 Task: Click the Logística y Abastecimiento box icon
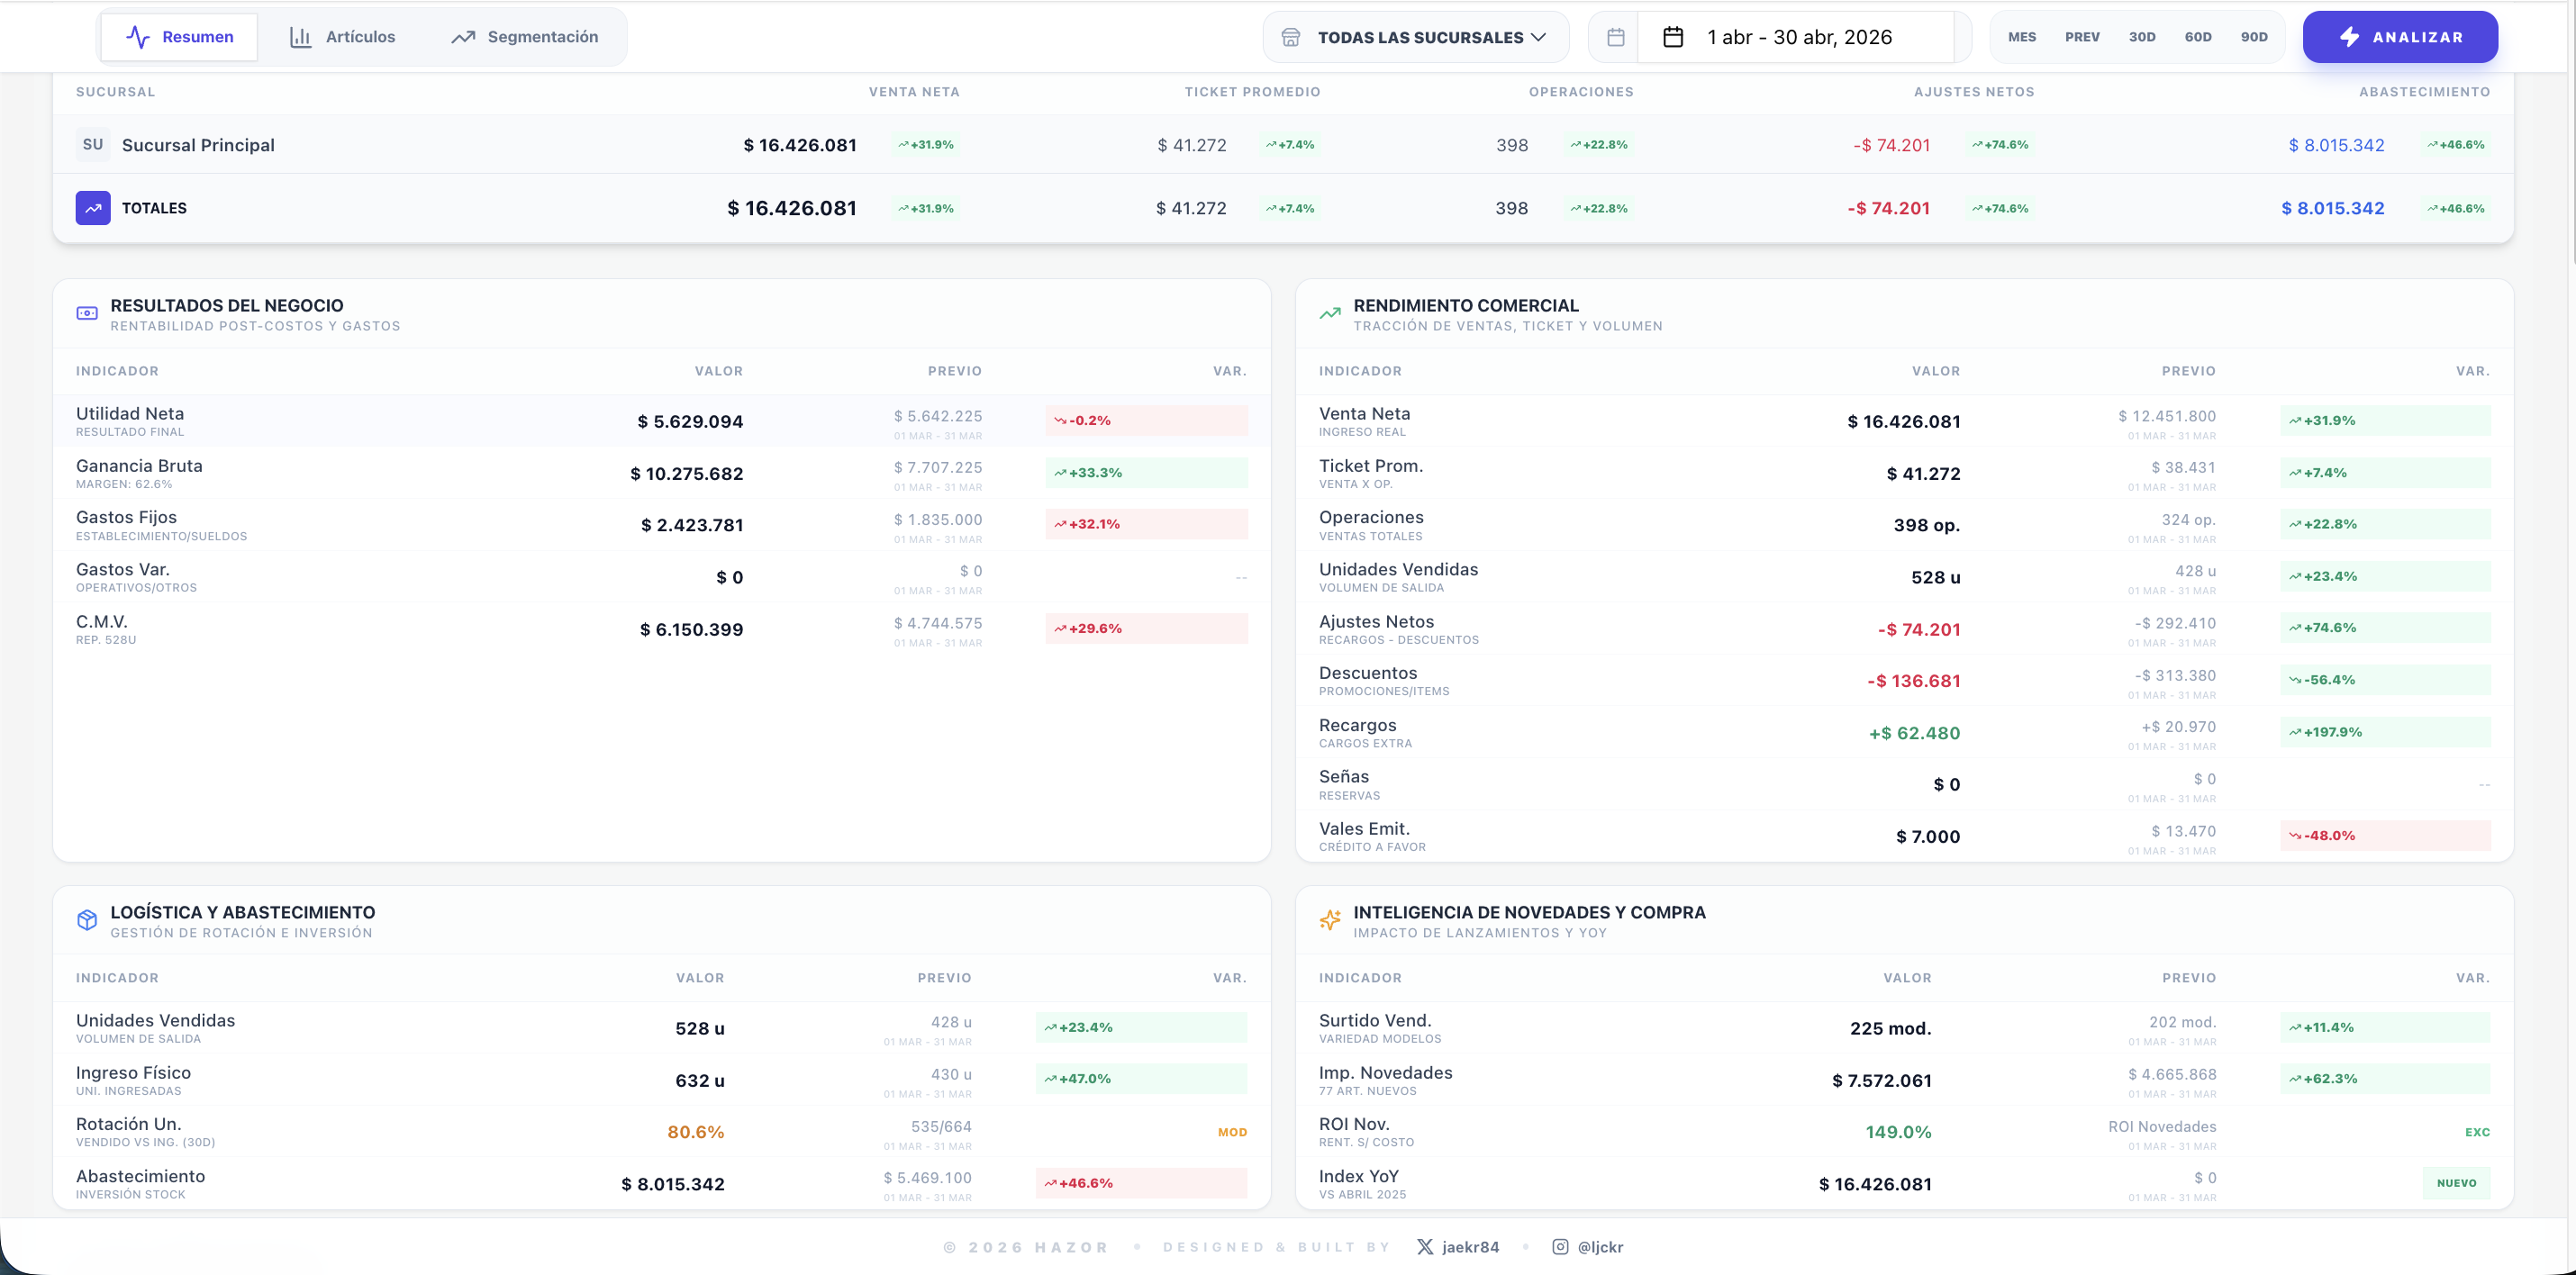(x=87, y=920)
